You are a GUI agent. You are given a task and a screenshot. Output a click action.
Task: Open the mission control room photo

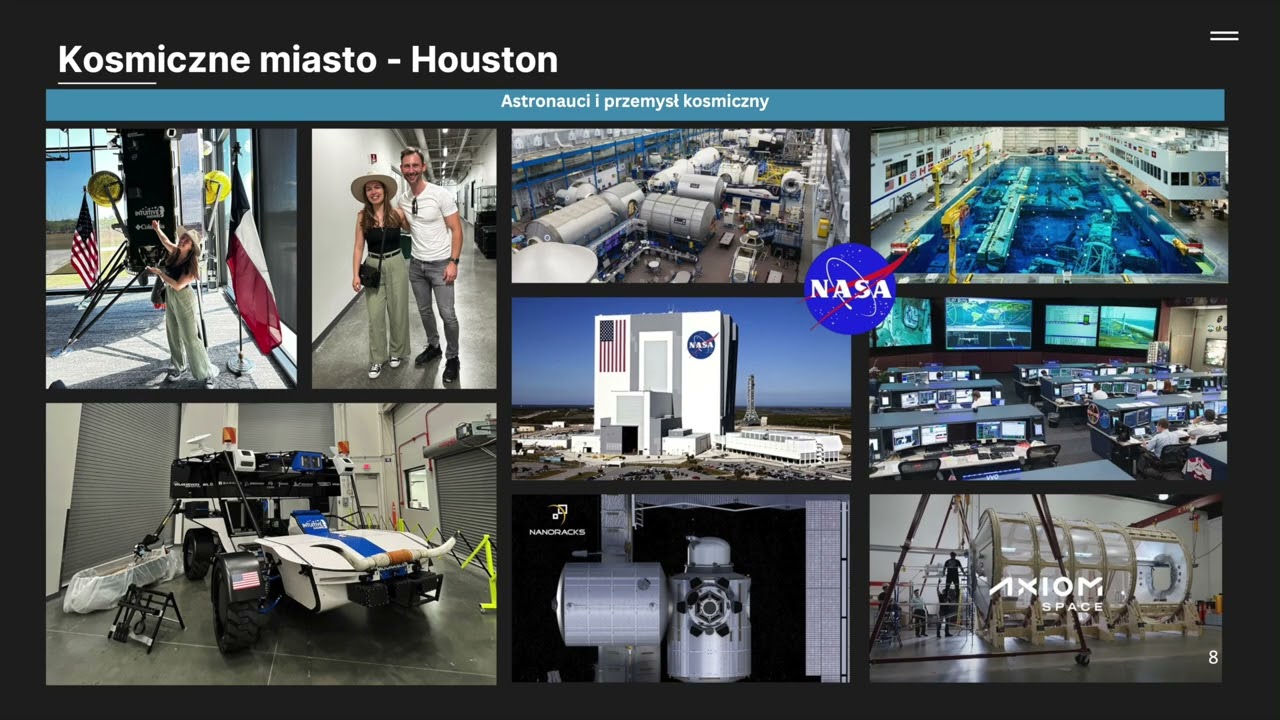point(1048,388)
